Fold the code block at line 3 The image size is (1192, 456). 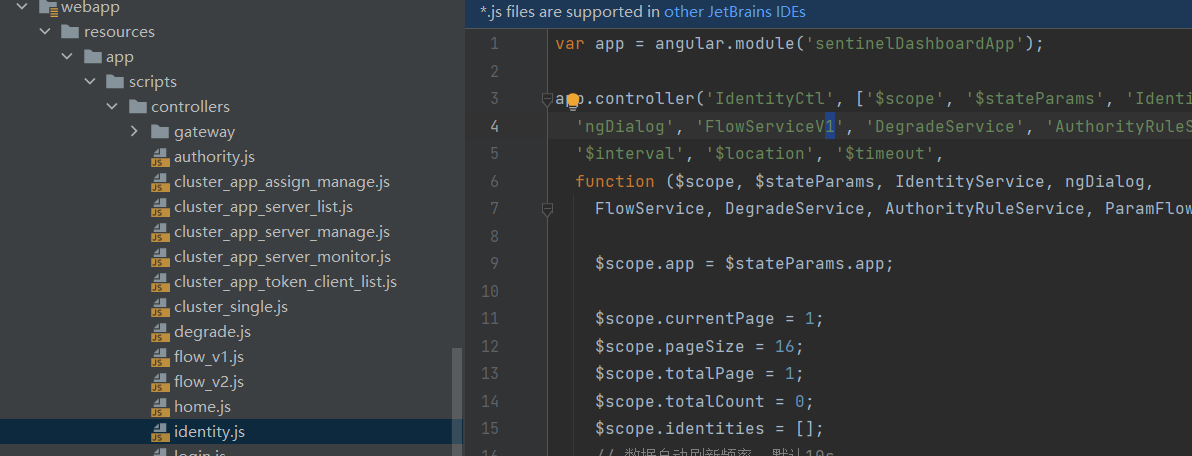point(547,99)
